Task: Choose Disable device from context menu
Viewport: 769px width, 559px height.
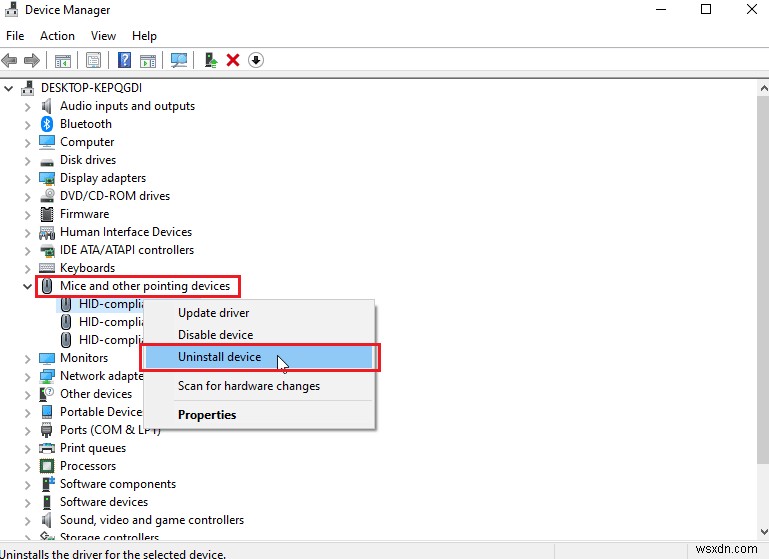Action: pos(258,335)
